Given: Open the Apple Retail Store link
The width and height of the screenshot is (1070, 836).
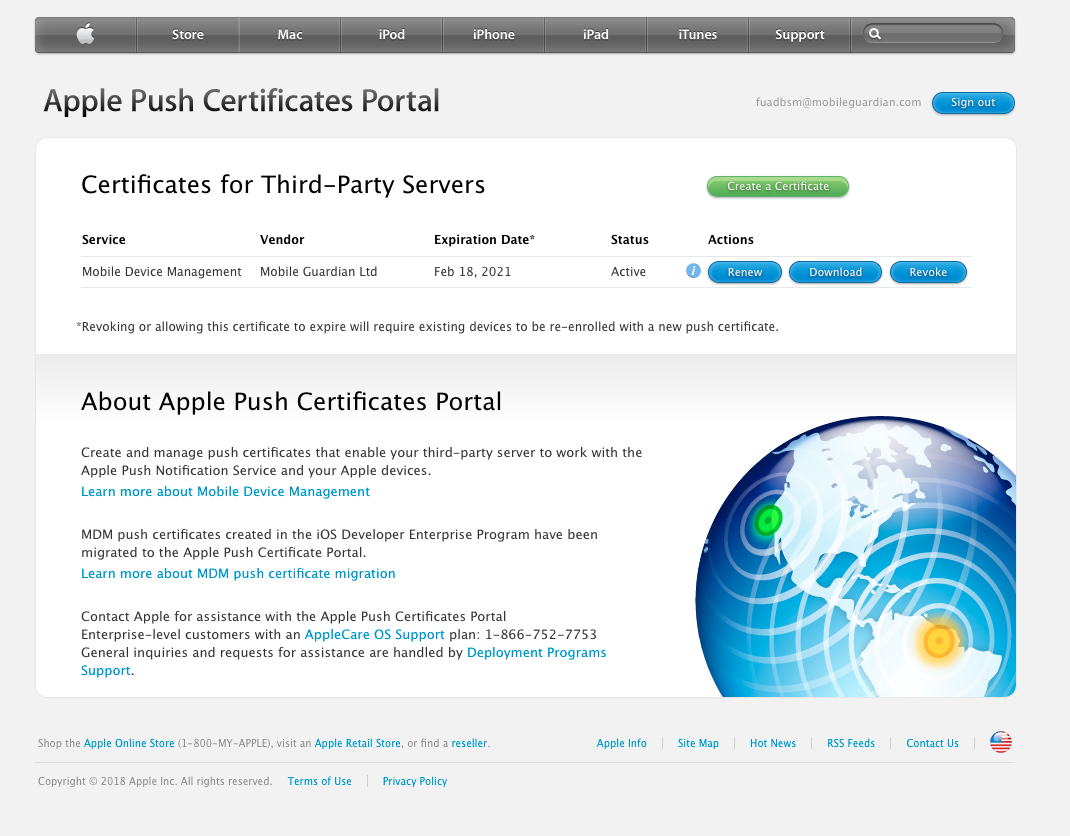Looking at the screenshot, I should click(x=358, y=743).
